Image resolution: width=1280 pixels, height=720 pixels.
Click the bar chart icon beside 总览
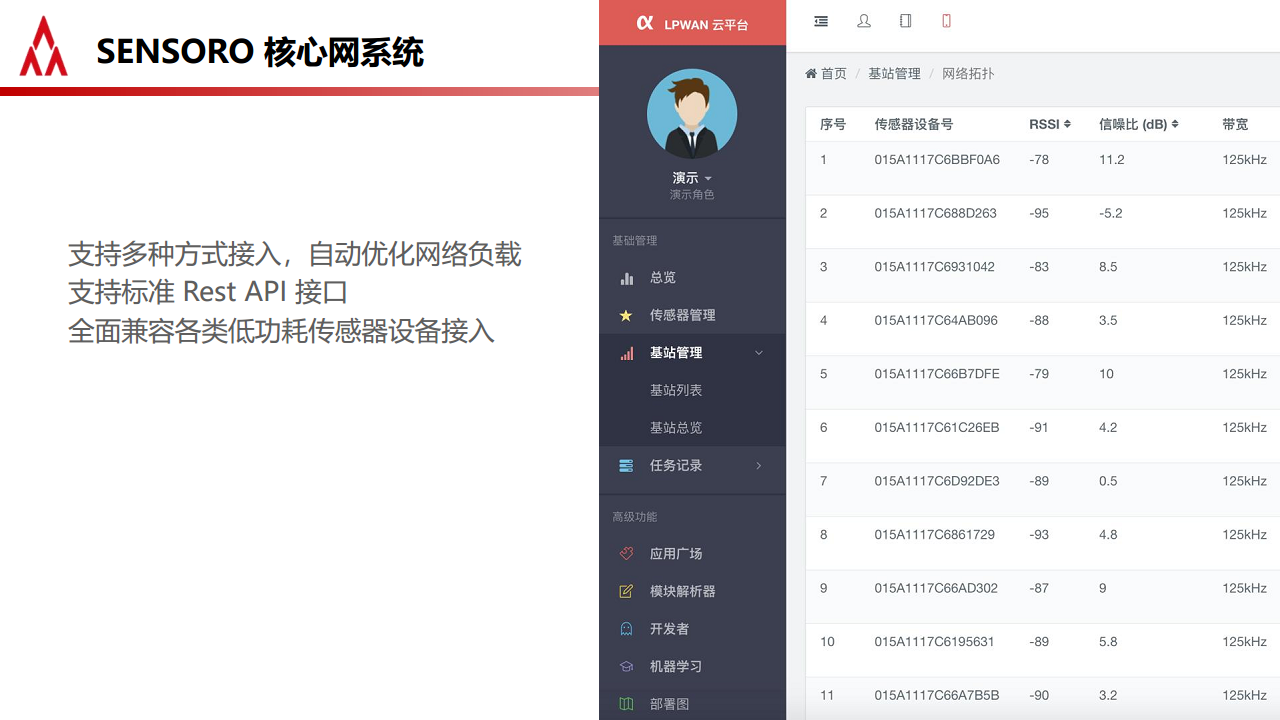[627, 278]
